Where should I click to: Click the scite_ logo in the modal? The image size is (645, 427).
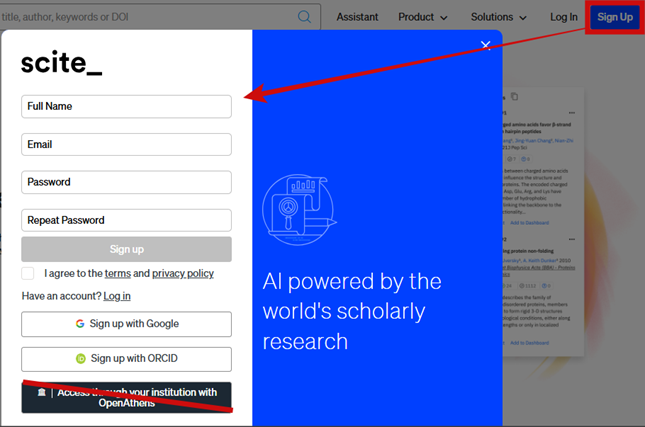click(x=61, y=64)
